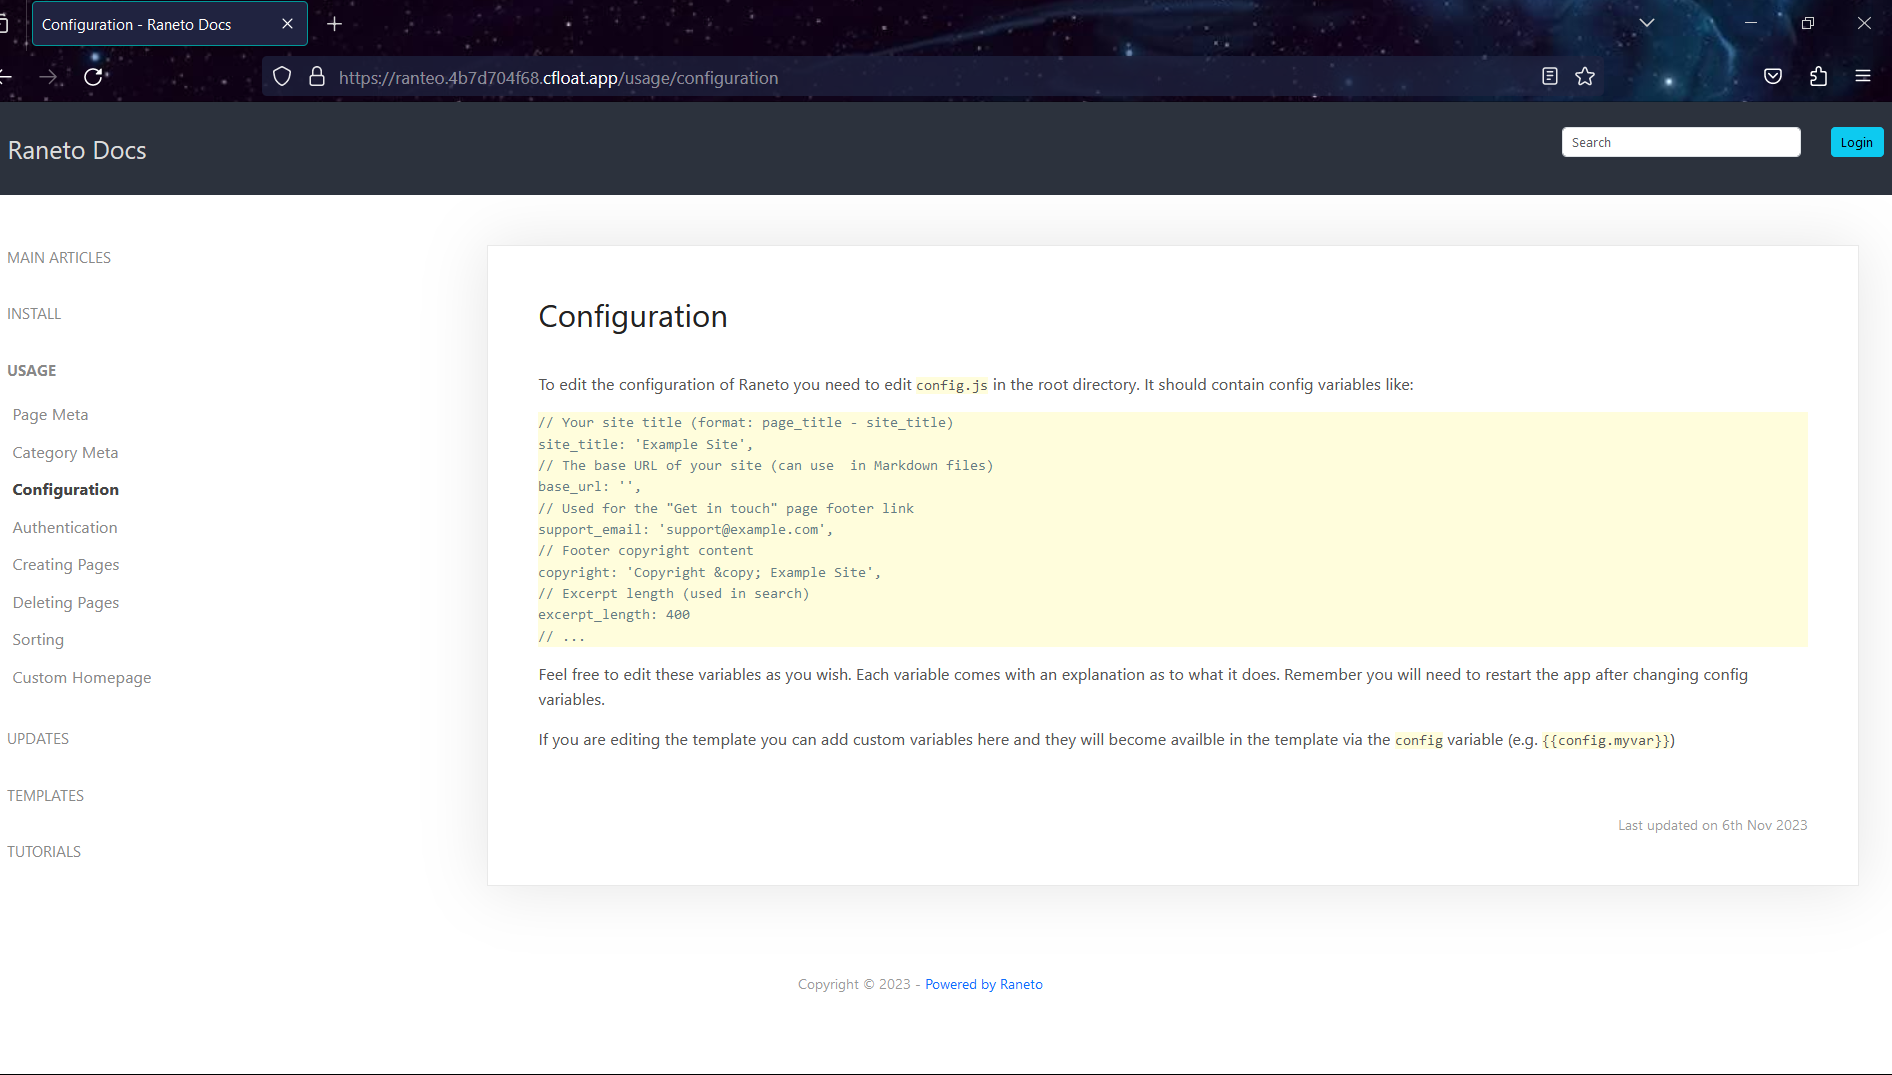Open the extensions puzzle icon
1892x1075 pixels.
click(x=1818, y=76)
